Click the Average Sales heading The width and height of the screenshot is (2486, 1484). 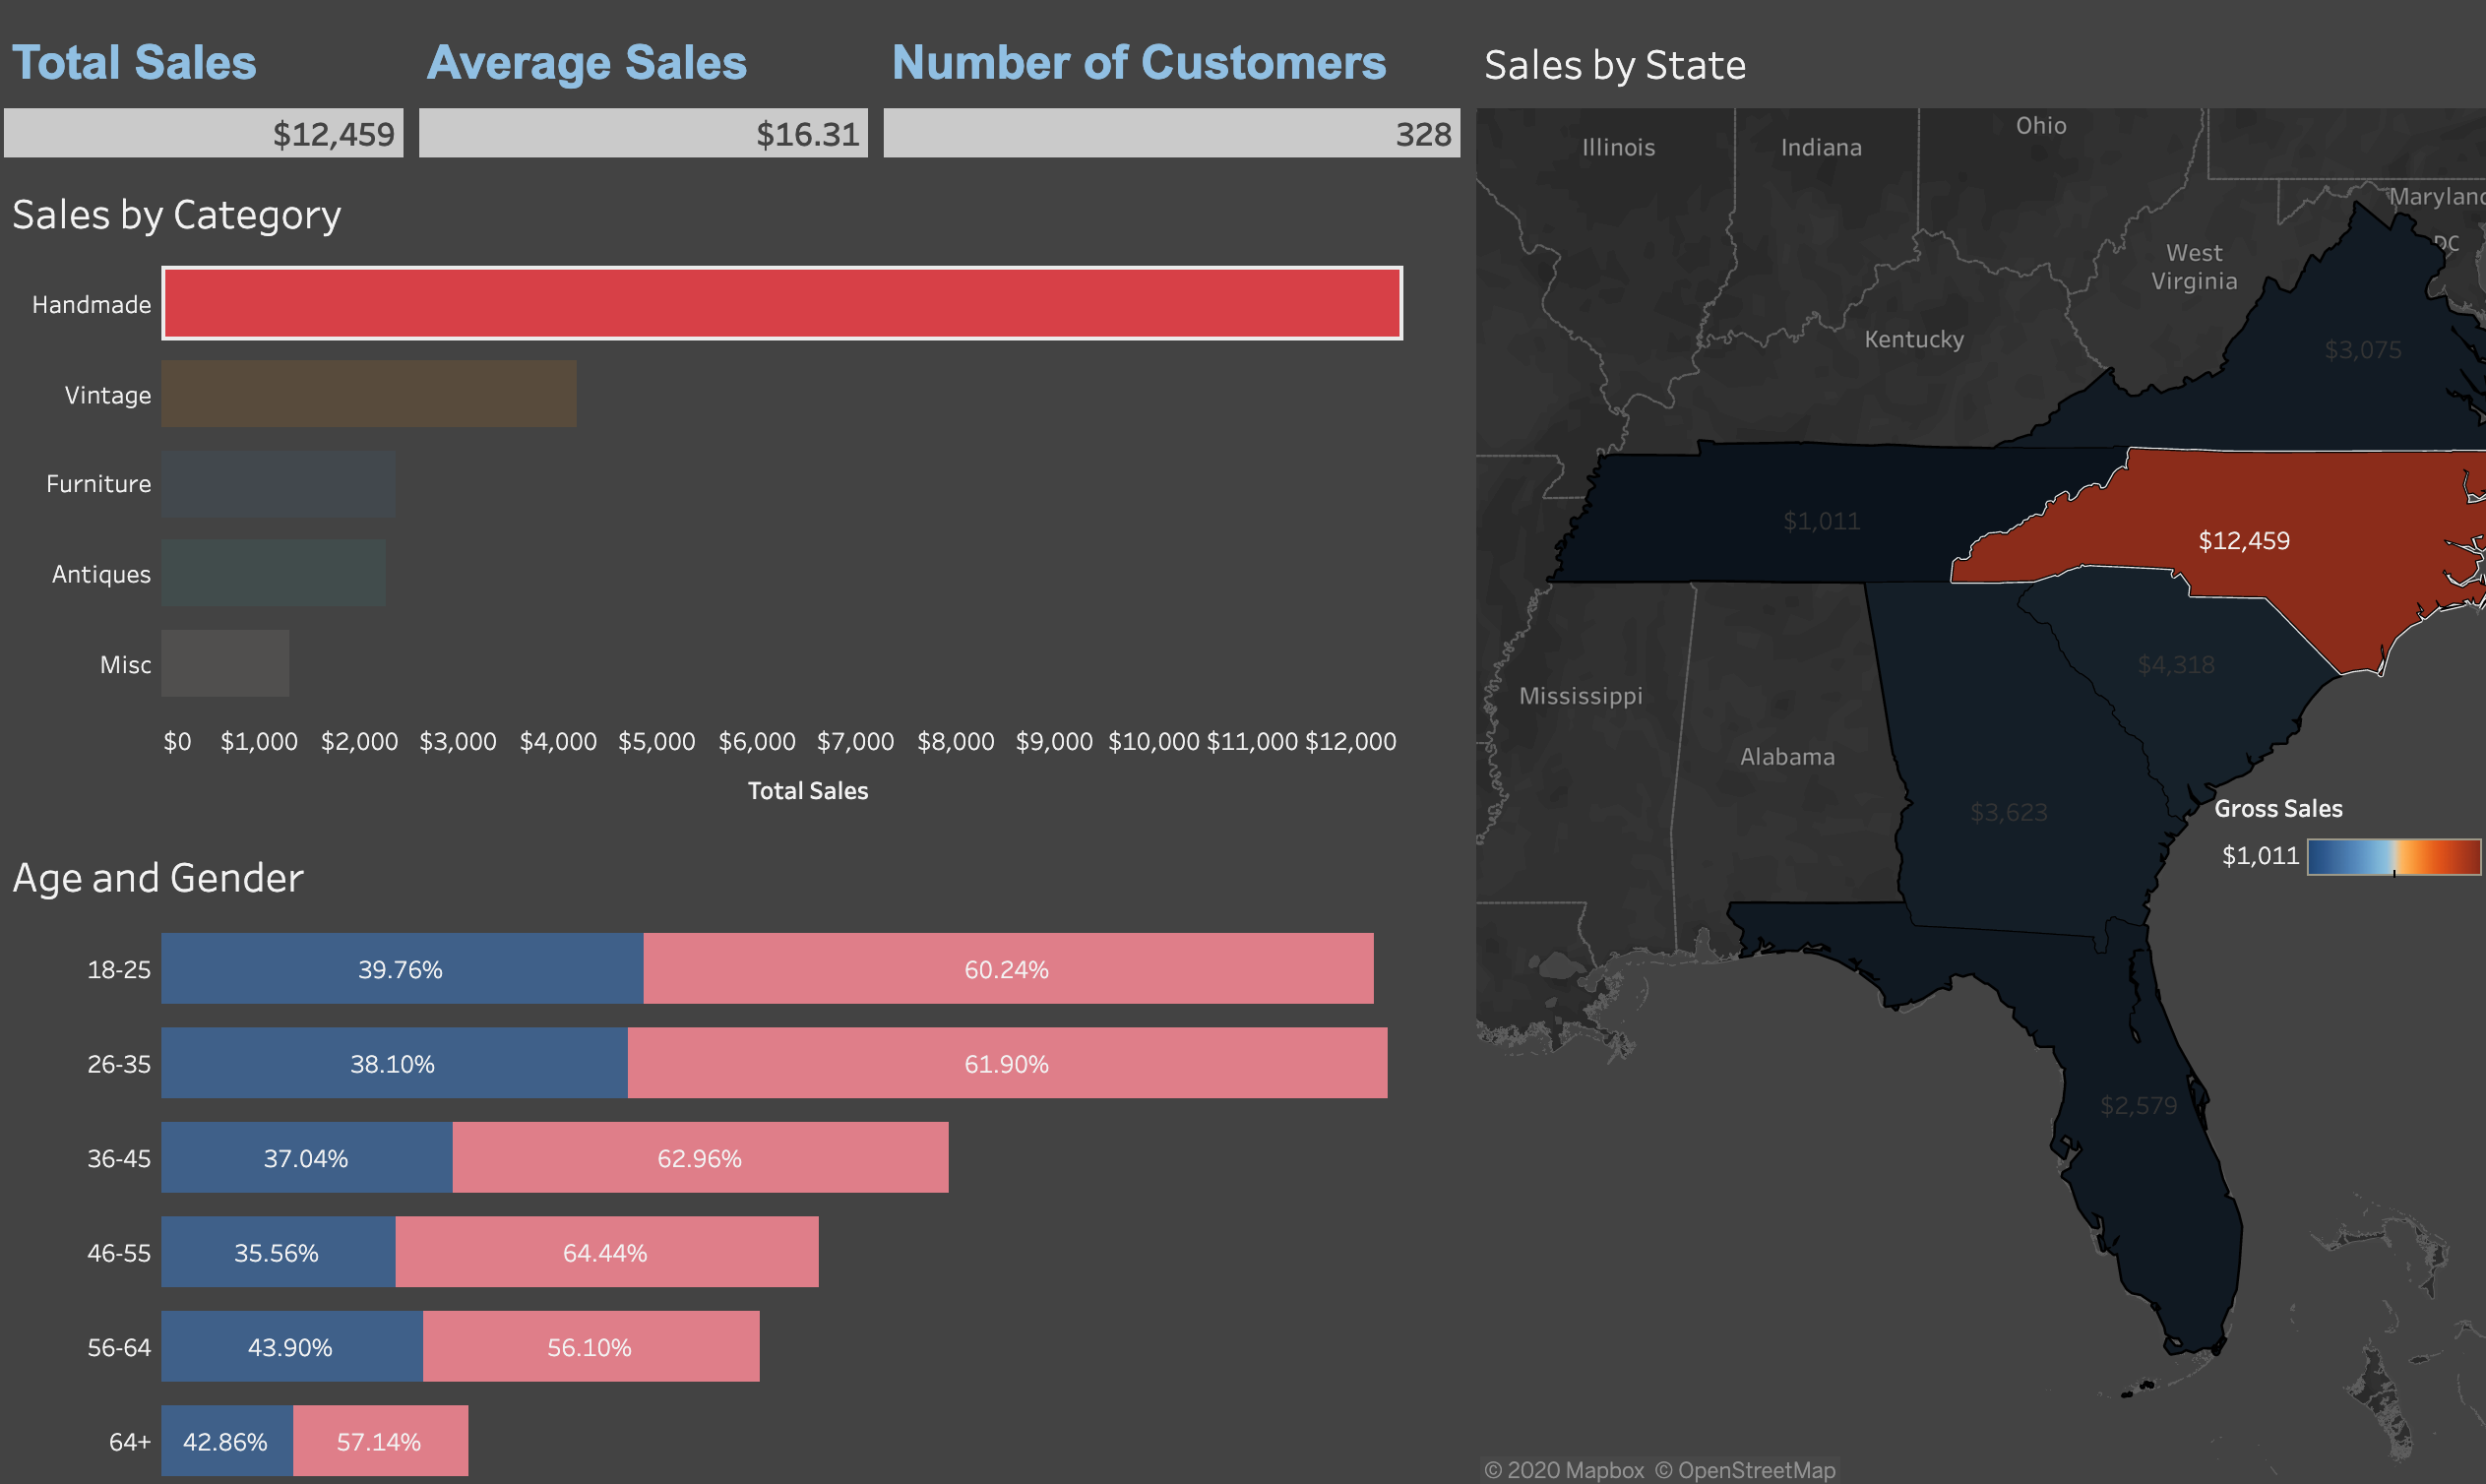point(587,62)
